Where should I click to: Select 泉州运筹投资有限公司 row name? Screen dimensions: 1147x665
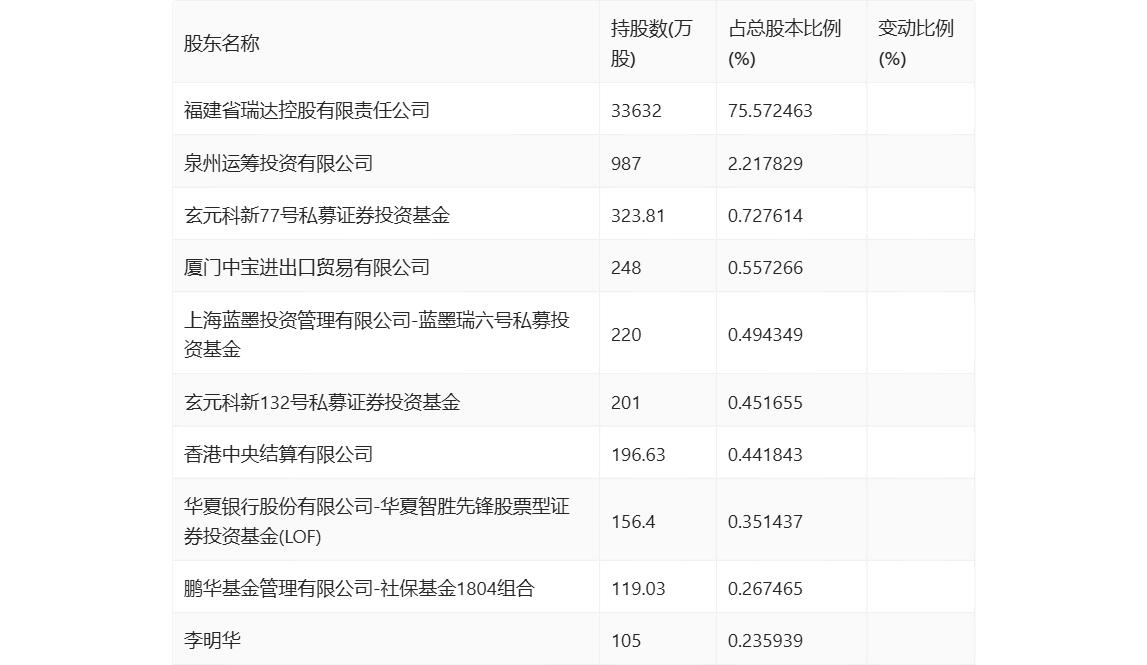278,163
